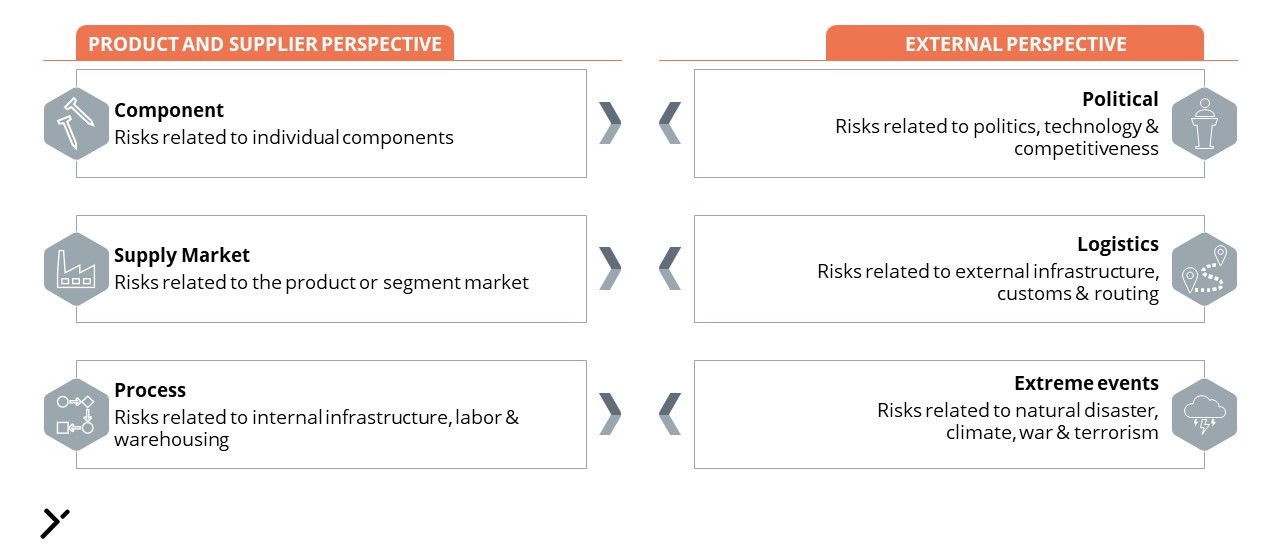Click the Process flowchart hexagon icon
1280x552 pixels.
(76, 415)
